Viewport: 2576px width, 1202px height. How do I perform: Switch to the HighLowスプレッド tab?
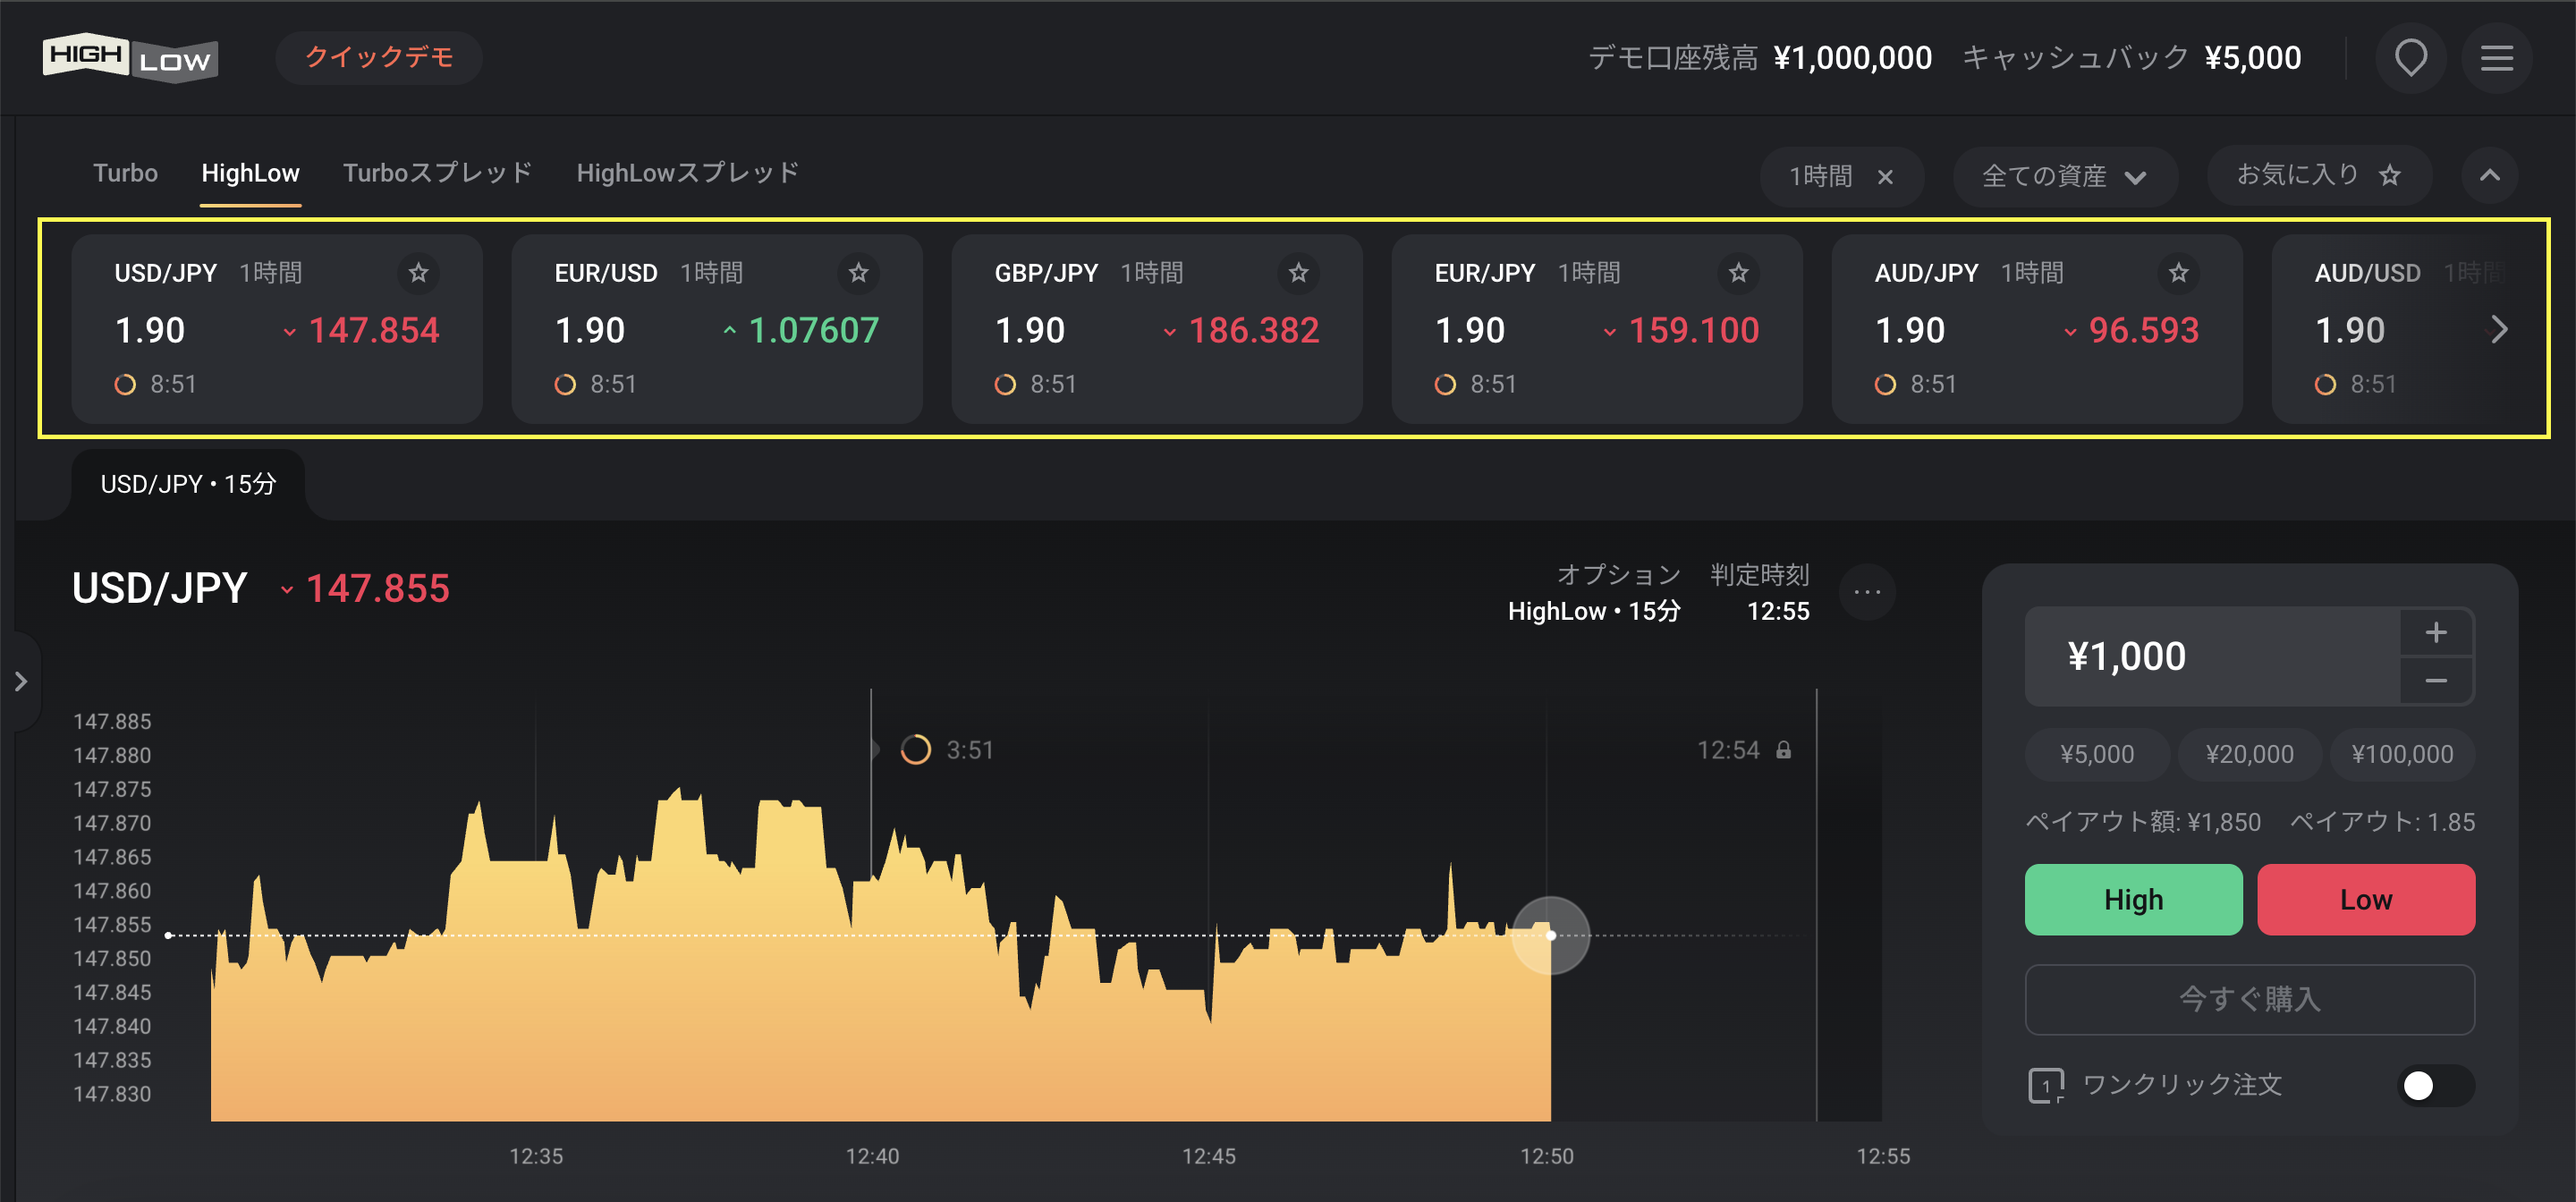(688, 173)
